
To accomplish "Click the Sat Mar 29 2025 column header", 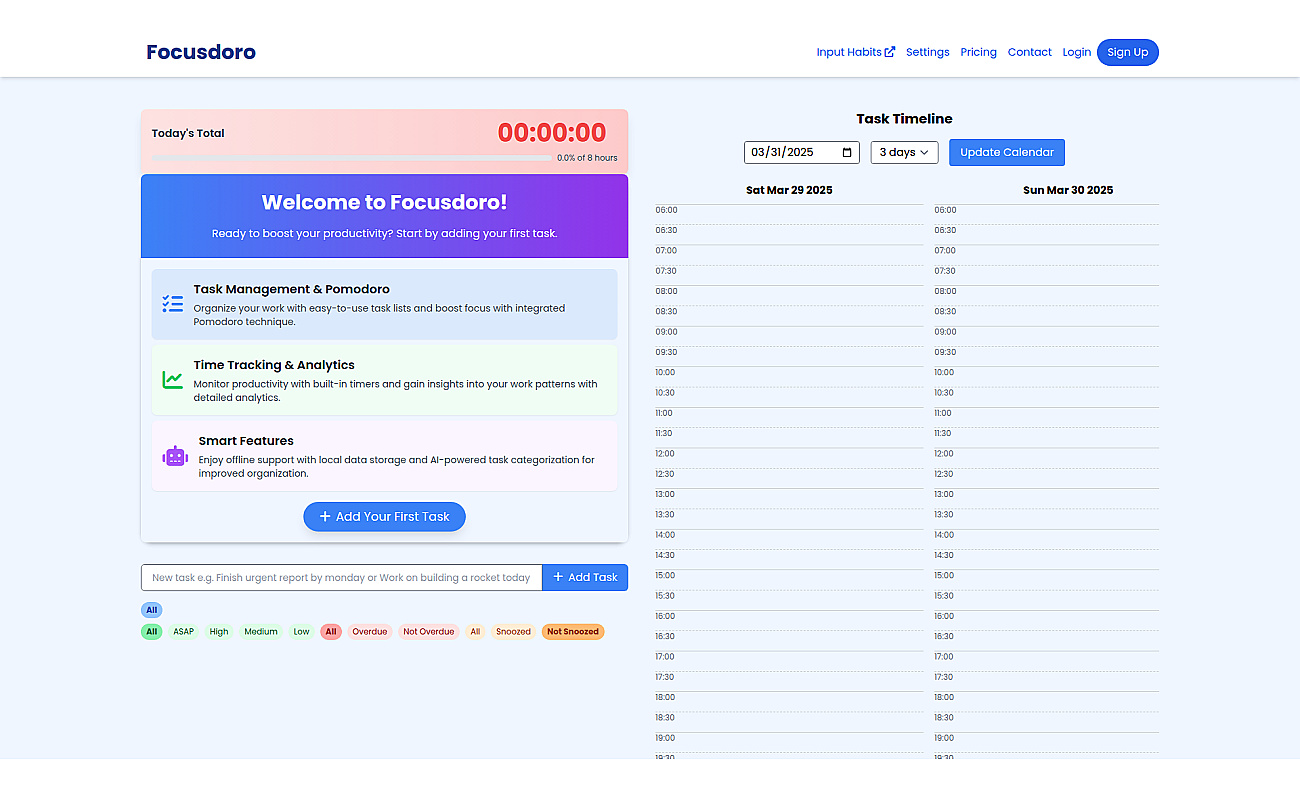I will point(789,190).
